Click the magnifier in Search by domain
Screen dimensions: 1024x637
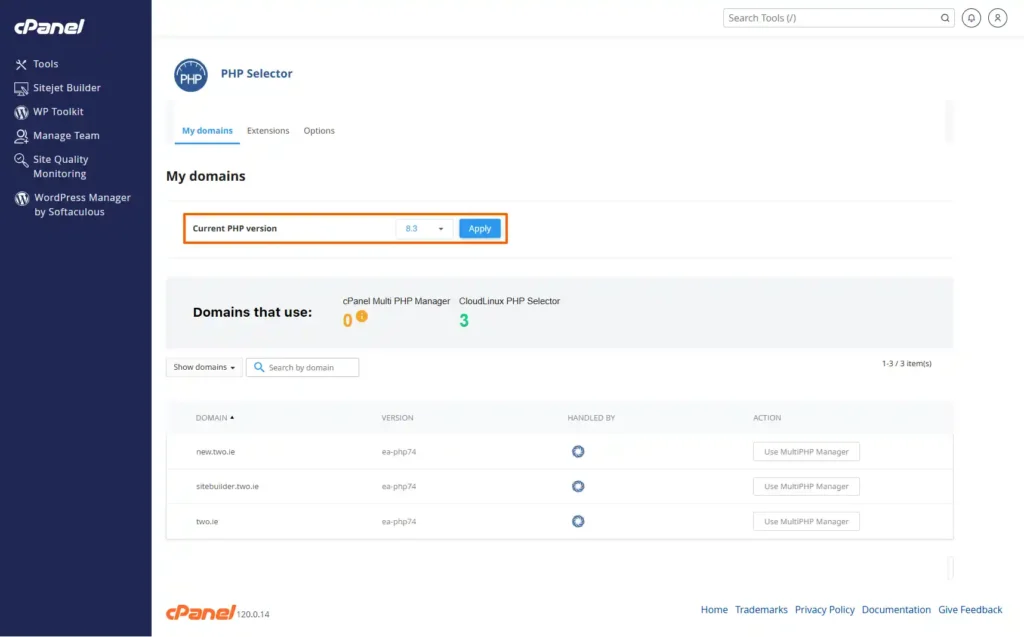(x=259, y=367)
